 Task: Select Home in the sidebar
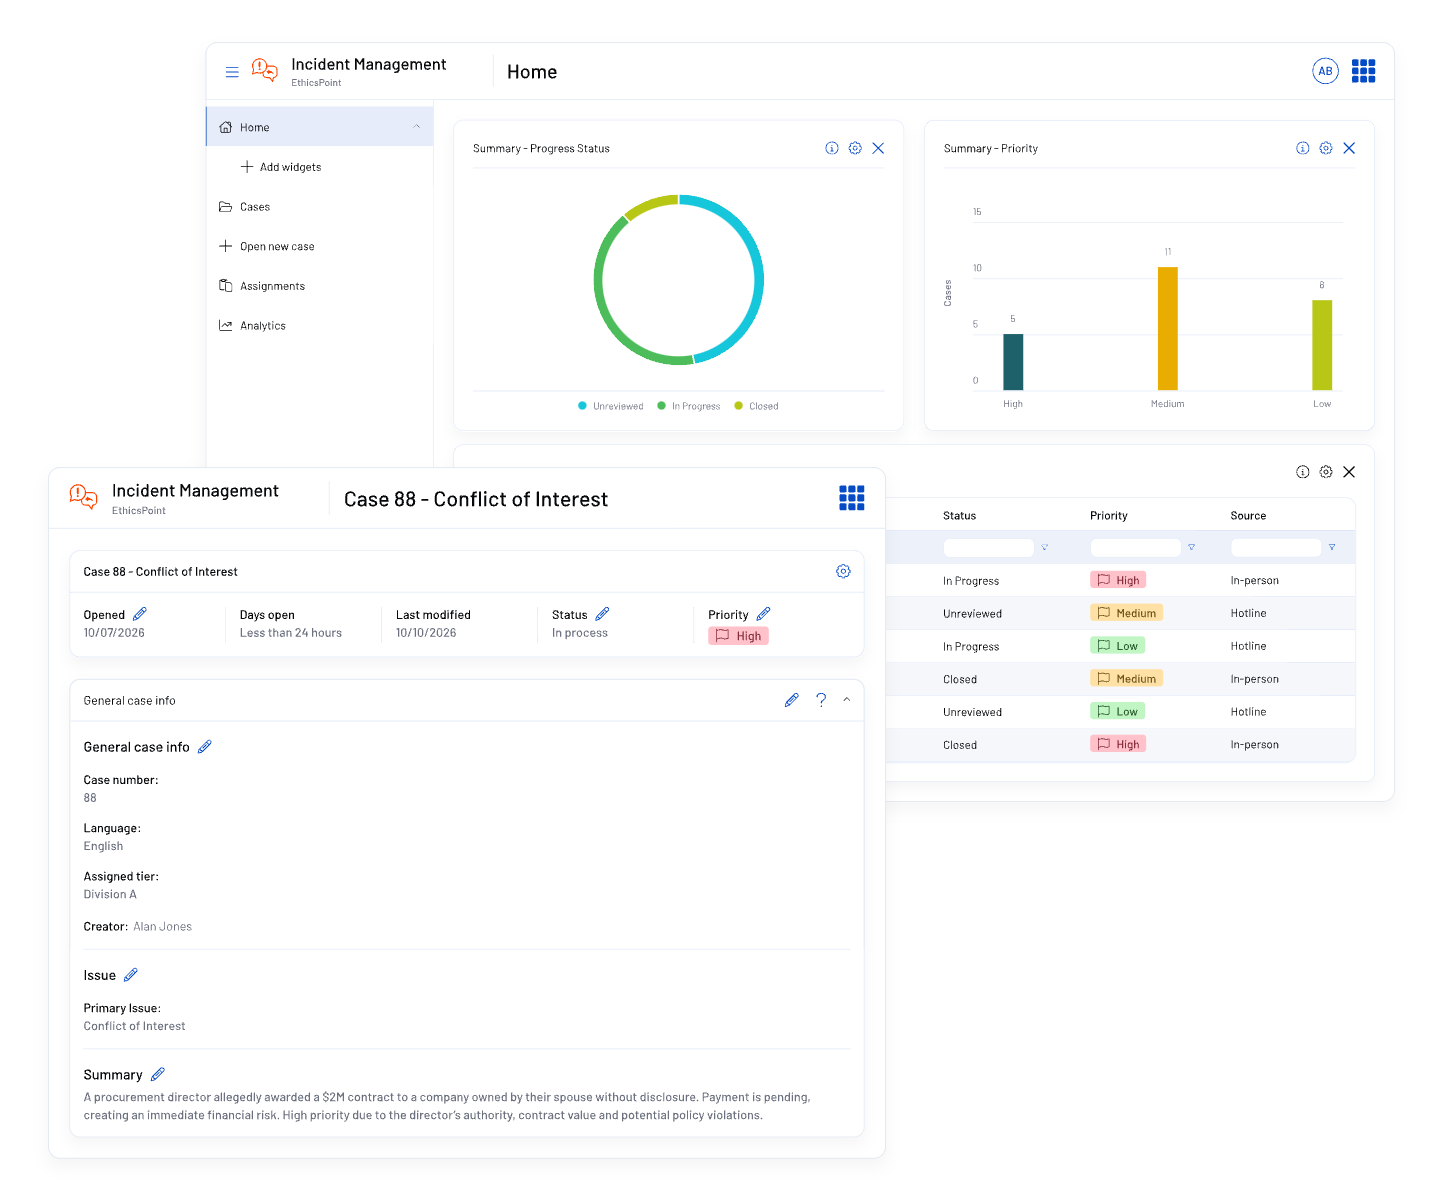pos(320,127)
